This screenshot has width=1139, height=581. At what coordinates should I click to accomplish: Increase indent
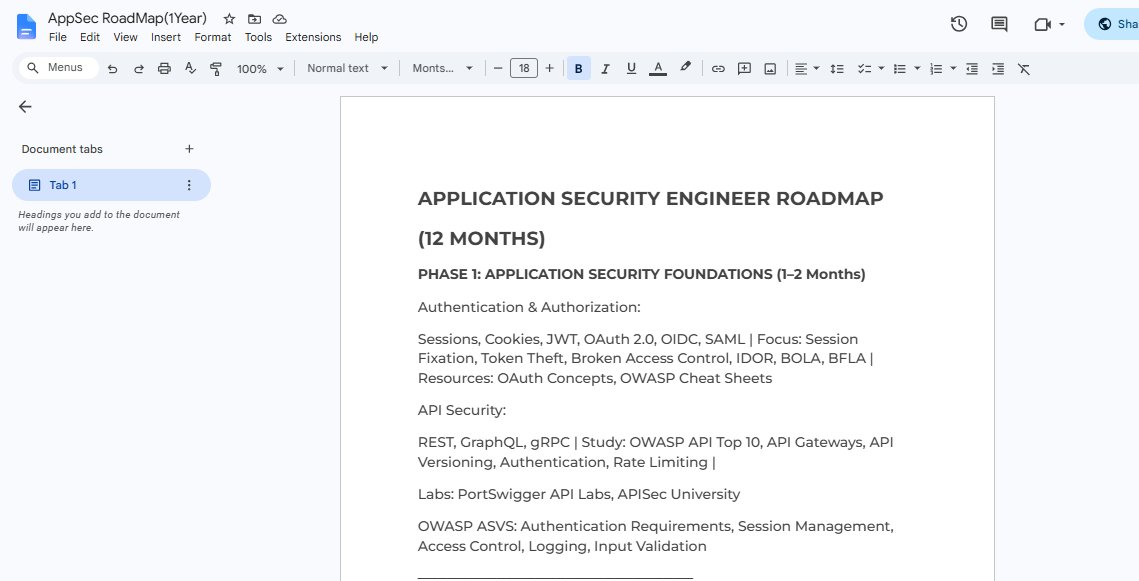click(998, 68)
